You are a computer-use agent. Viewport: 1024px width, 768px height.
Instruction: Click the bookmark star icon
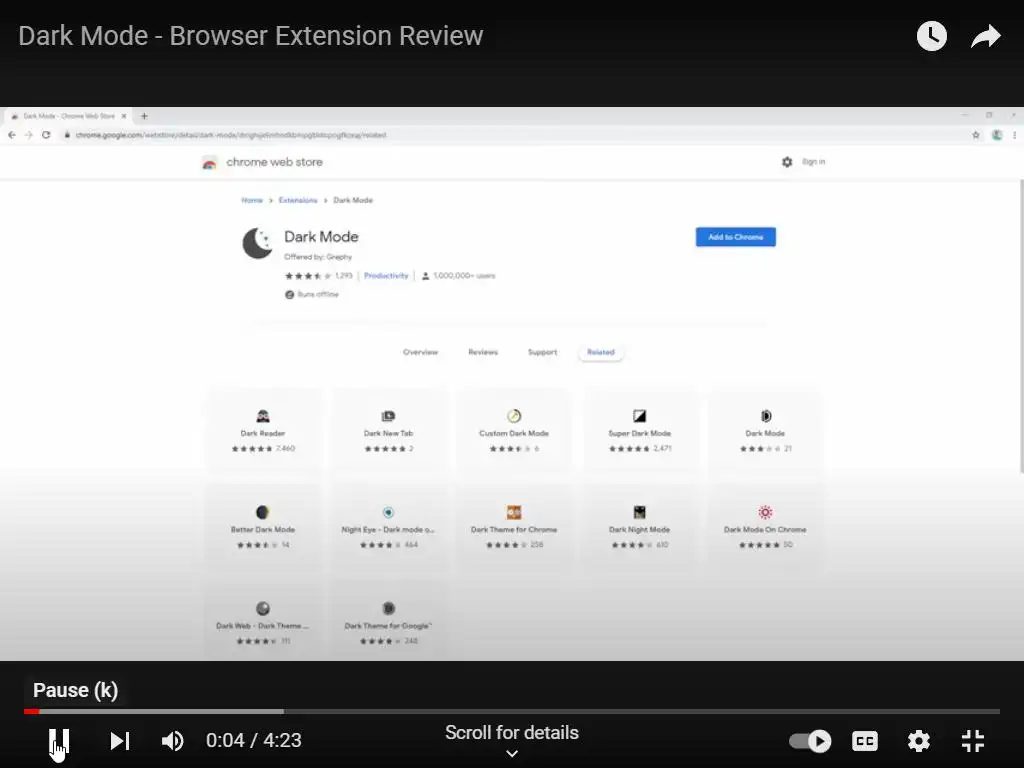click(976, 135)
